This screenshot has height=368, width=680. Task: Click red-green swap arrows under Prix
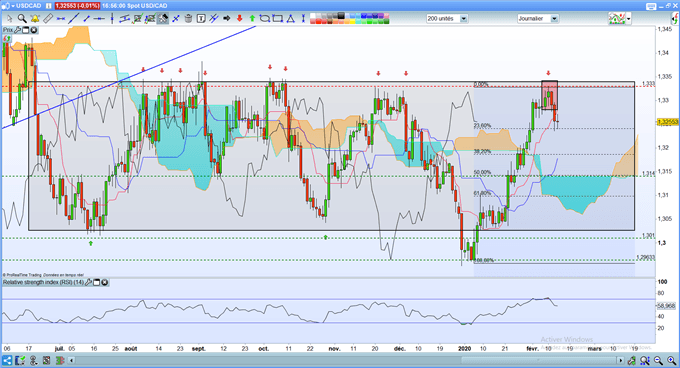tap(7, 39)
